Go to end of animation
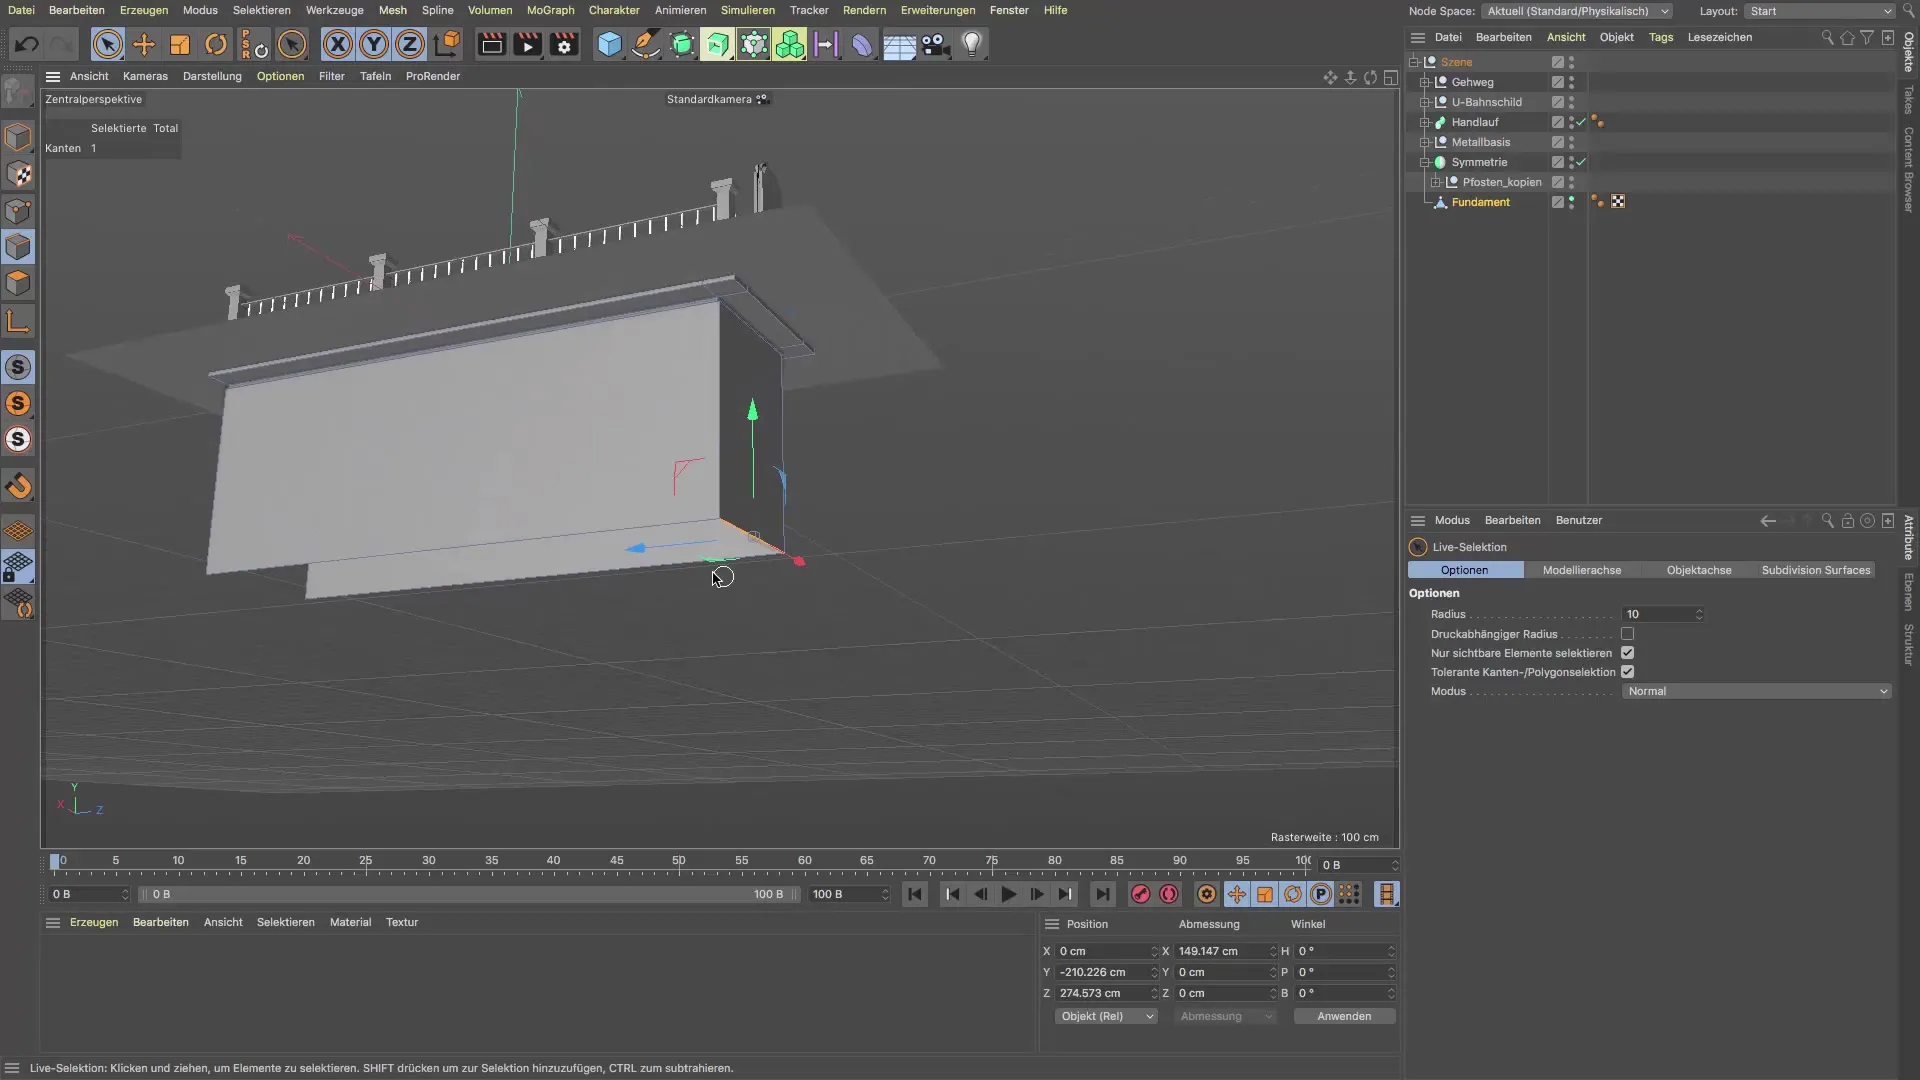The height and width of the screenshot is (1080, 1920). [x=1102, y=895]
